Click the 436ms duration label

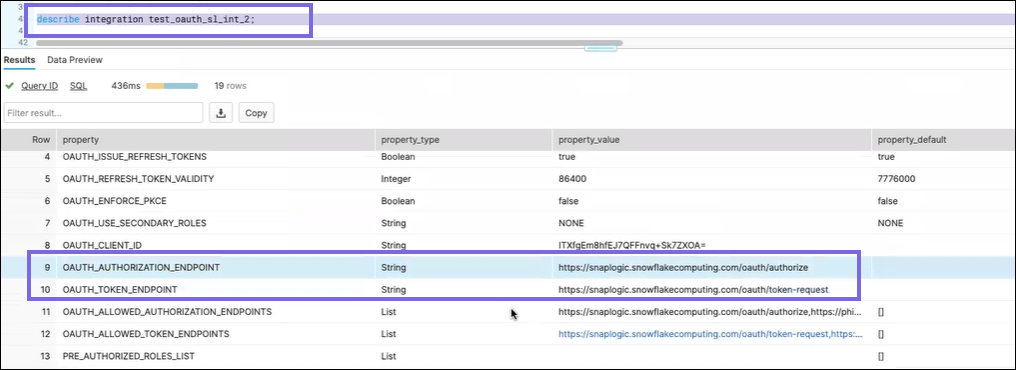126,86
